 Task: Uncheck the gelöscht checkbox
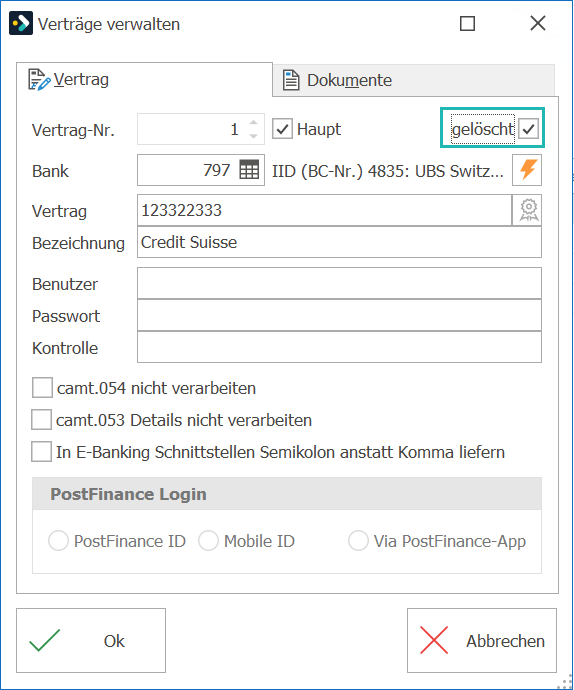tap(529, 129)
